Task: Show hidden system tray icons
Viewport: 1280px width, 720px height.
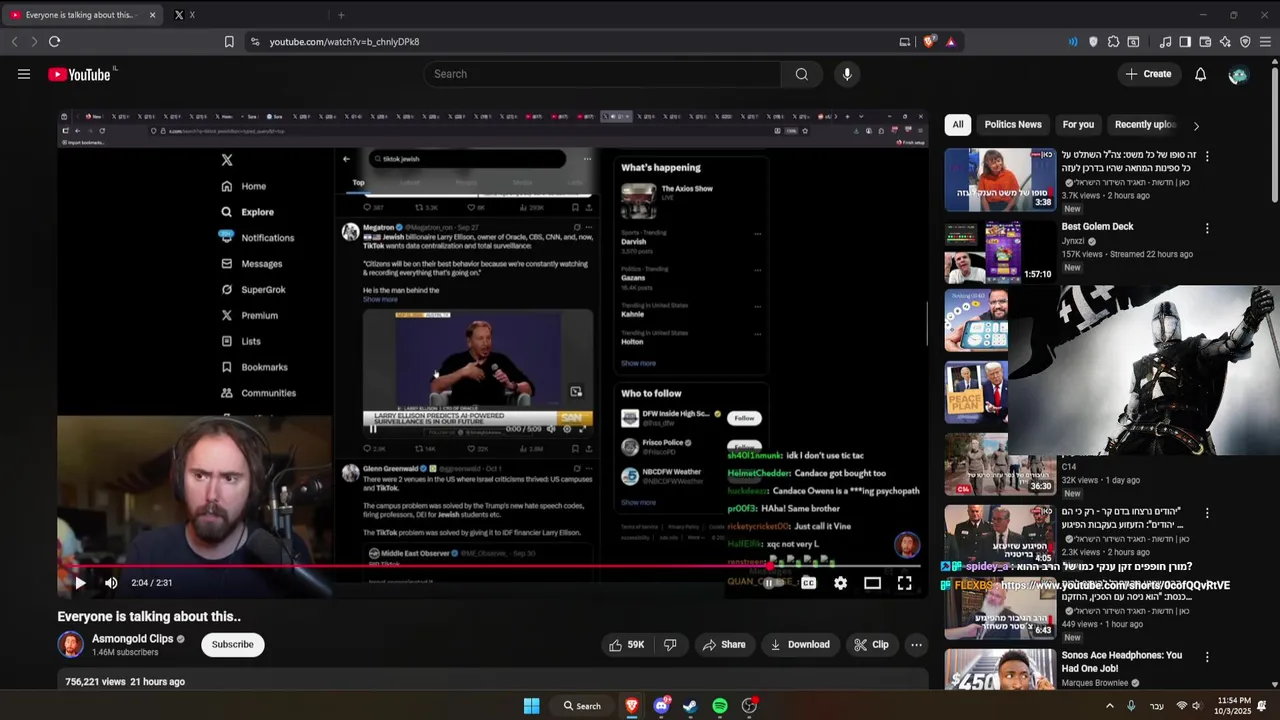Action: 1109,706
